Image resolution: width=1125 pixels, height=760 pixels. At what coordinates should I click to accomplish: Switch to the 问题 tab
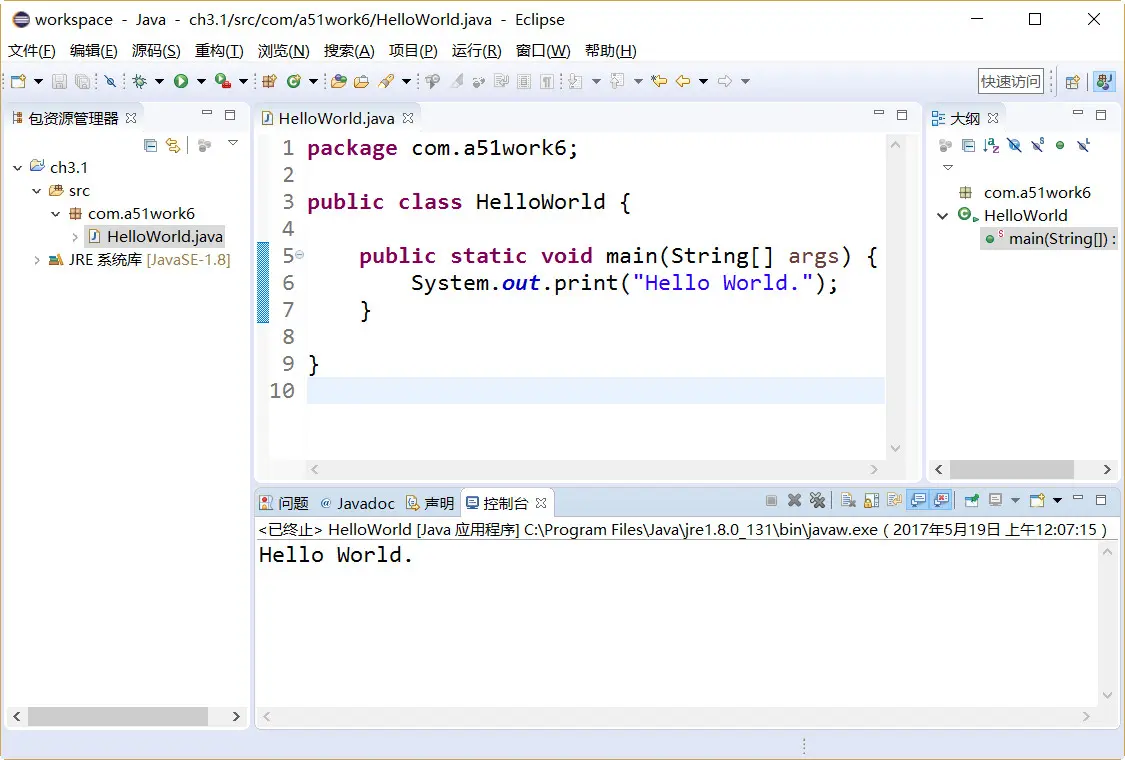click(x=284, y=503)
